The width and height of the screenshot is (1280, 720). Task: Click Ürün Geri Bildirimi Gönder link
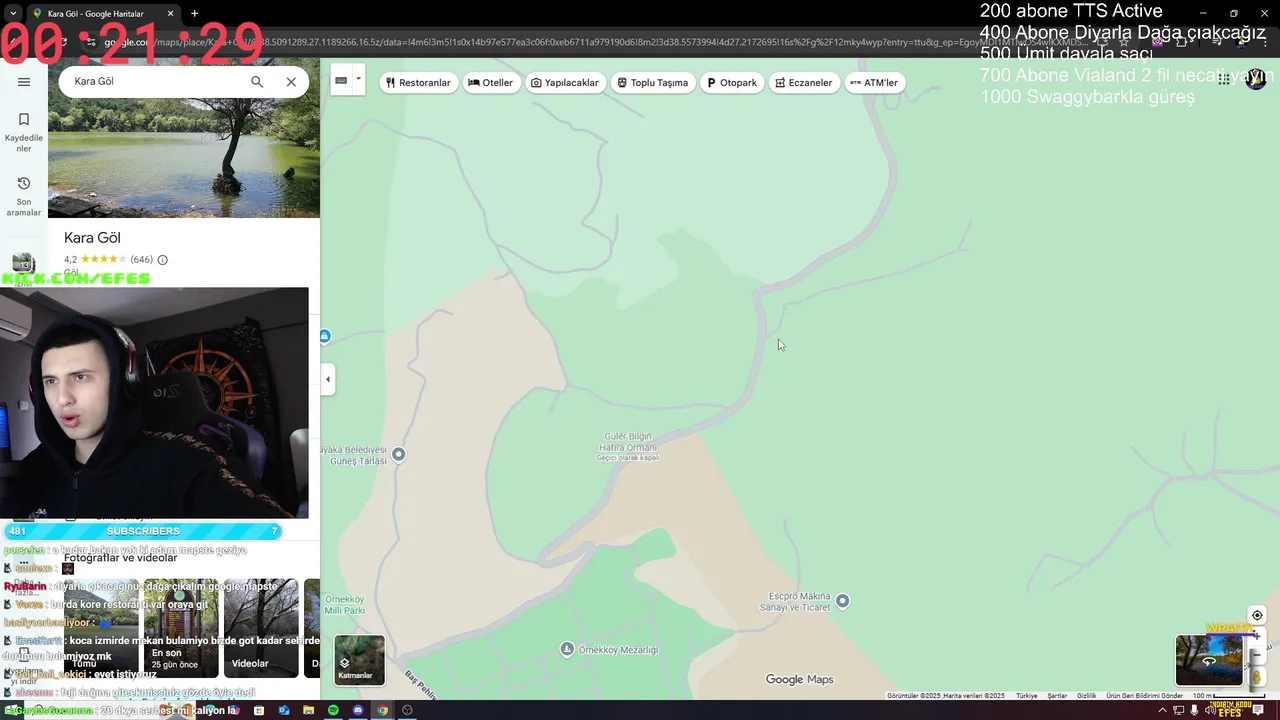[x=1144, y=695]
